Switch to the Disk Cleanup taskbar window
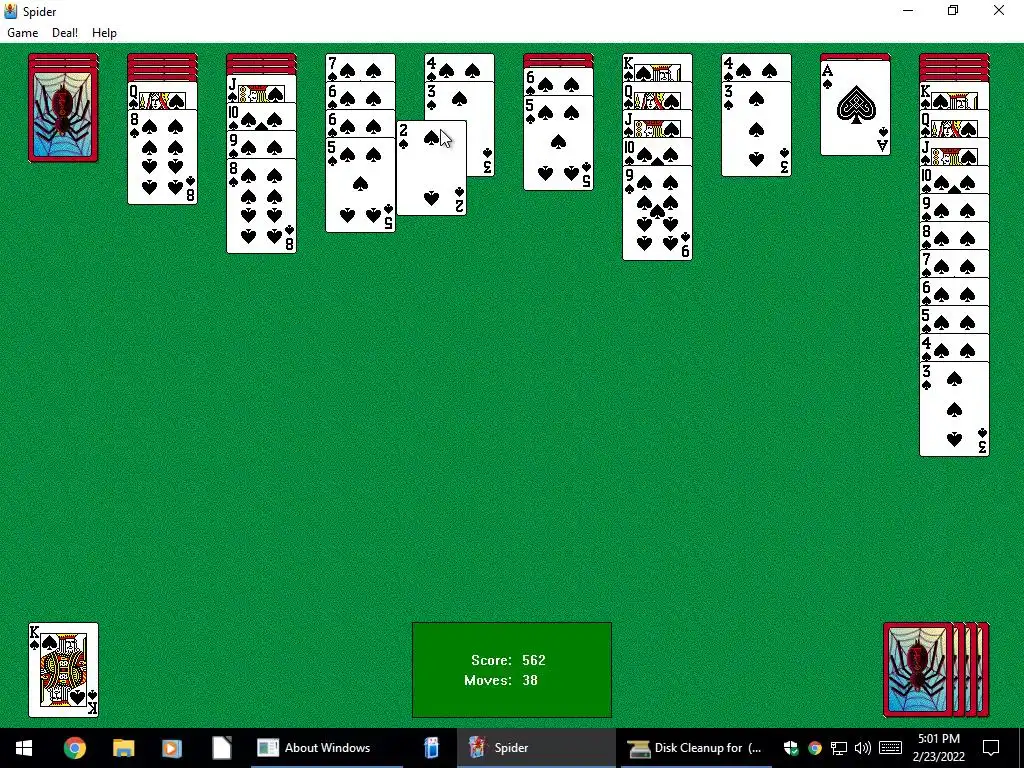Image resolution: width=1024 pixels, height=768 pixels. point(696,748)
